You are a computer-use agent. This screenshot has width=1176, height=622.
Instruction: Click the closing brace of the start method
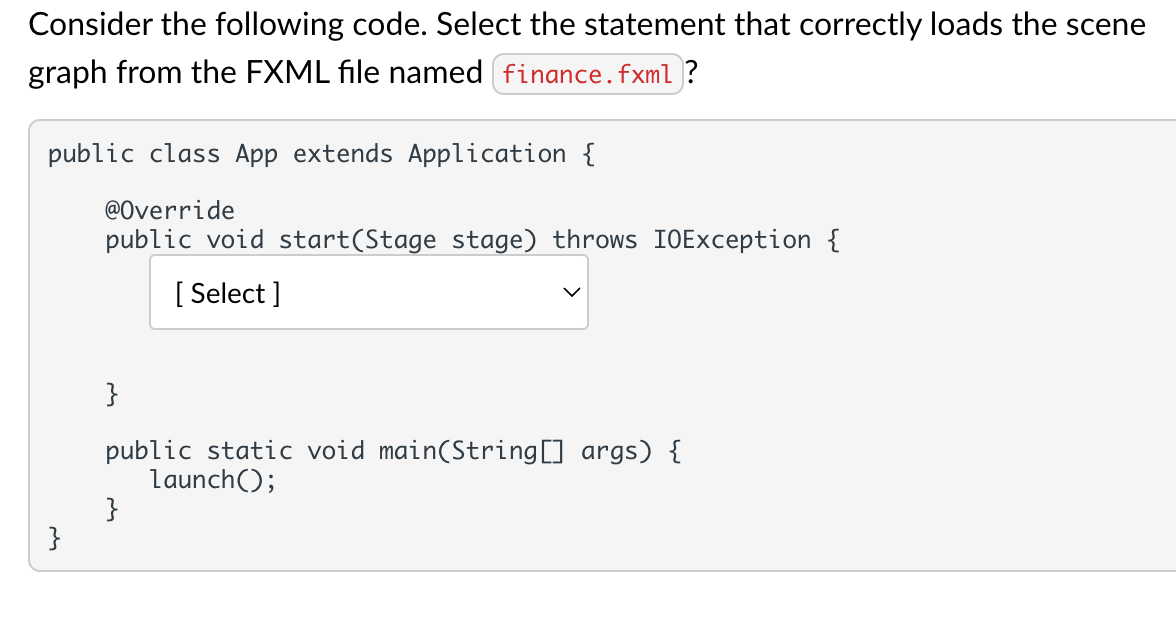point(112,393)
